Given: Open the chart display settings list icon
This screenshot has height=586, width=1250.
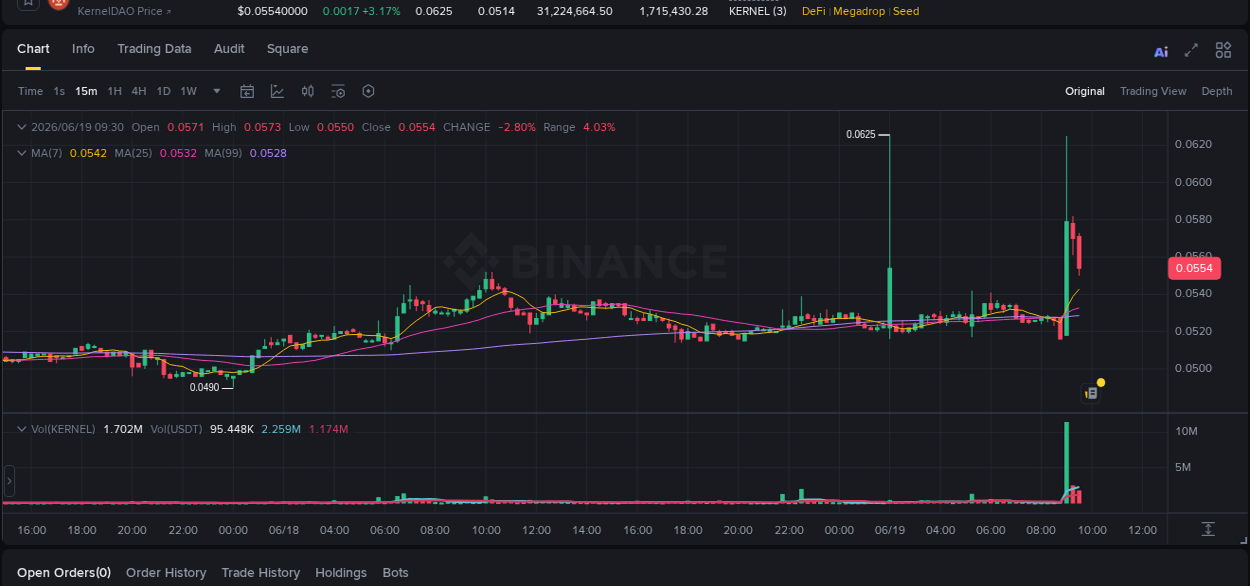Looking at the screenshot, I should [x=338, y=91].
